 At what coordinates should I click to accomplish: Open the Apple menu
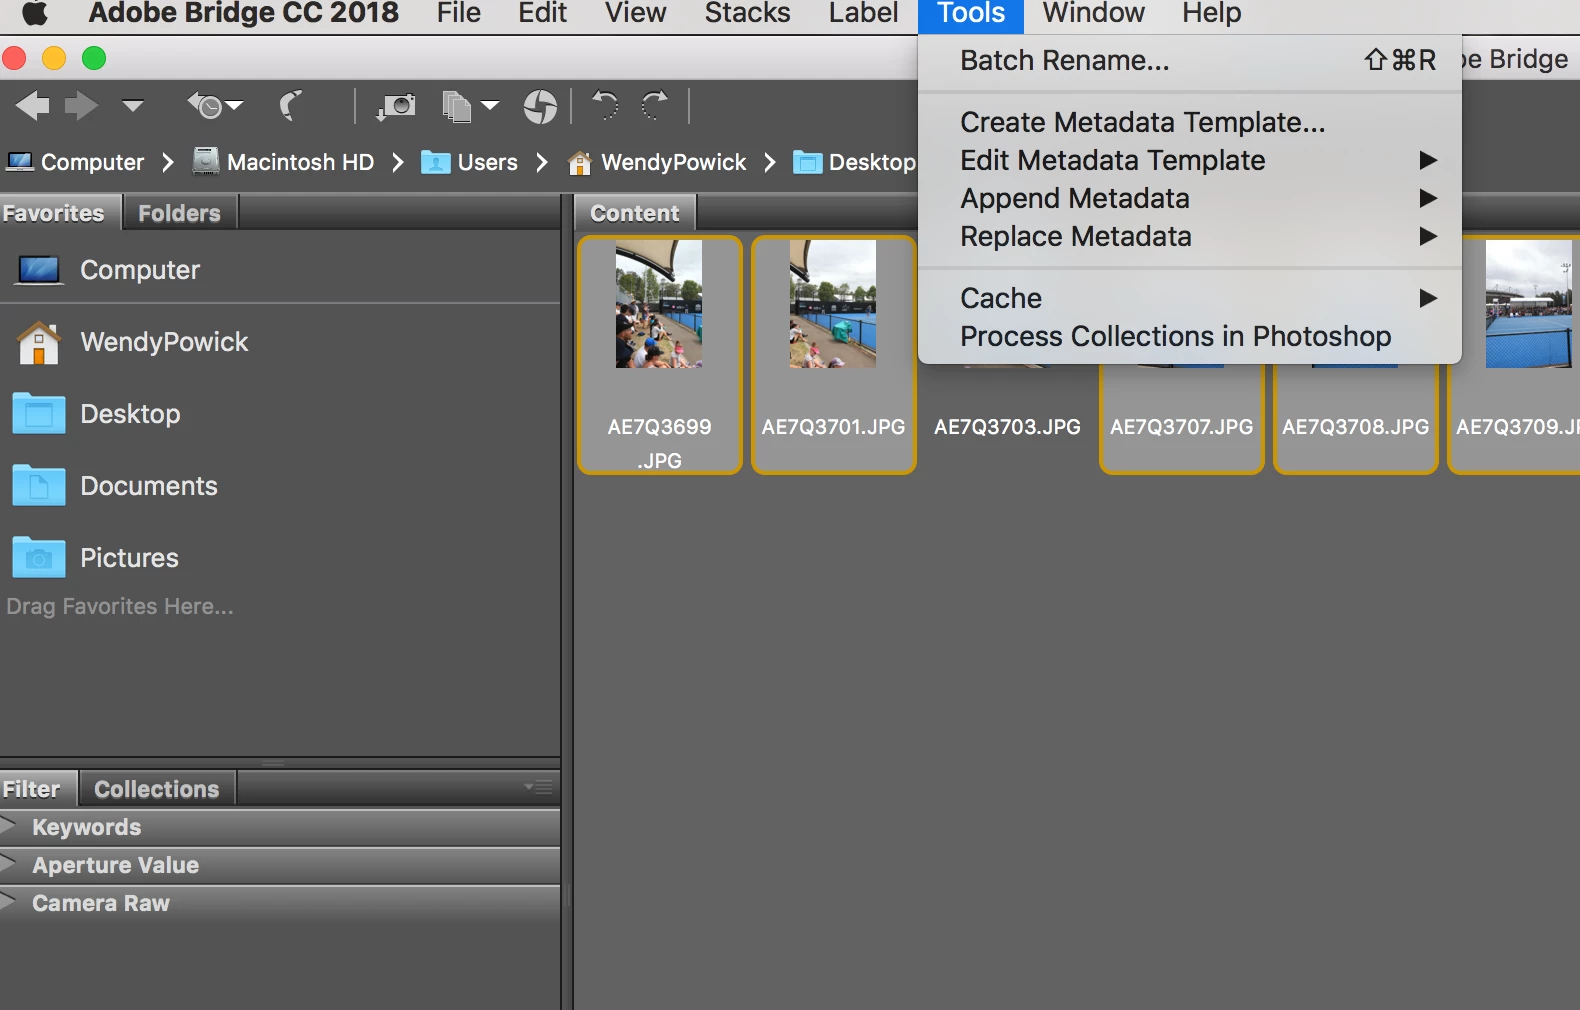tap(35, 13)
